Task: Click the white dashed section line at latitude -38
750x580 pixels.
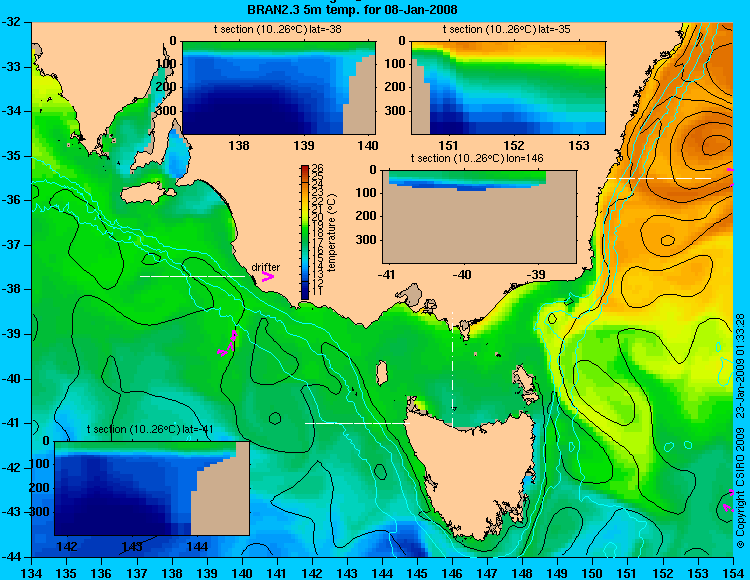Action: pos(192,276)
